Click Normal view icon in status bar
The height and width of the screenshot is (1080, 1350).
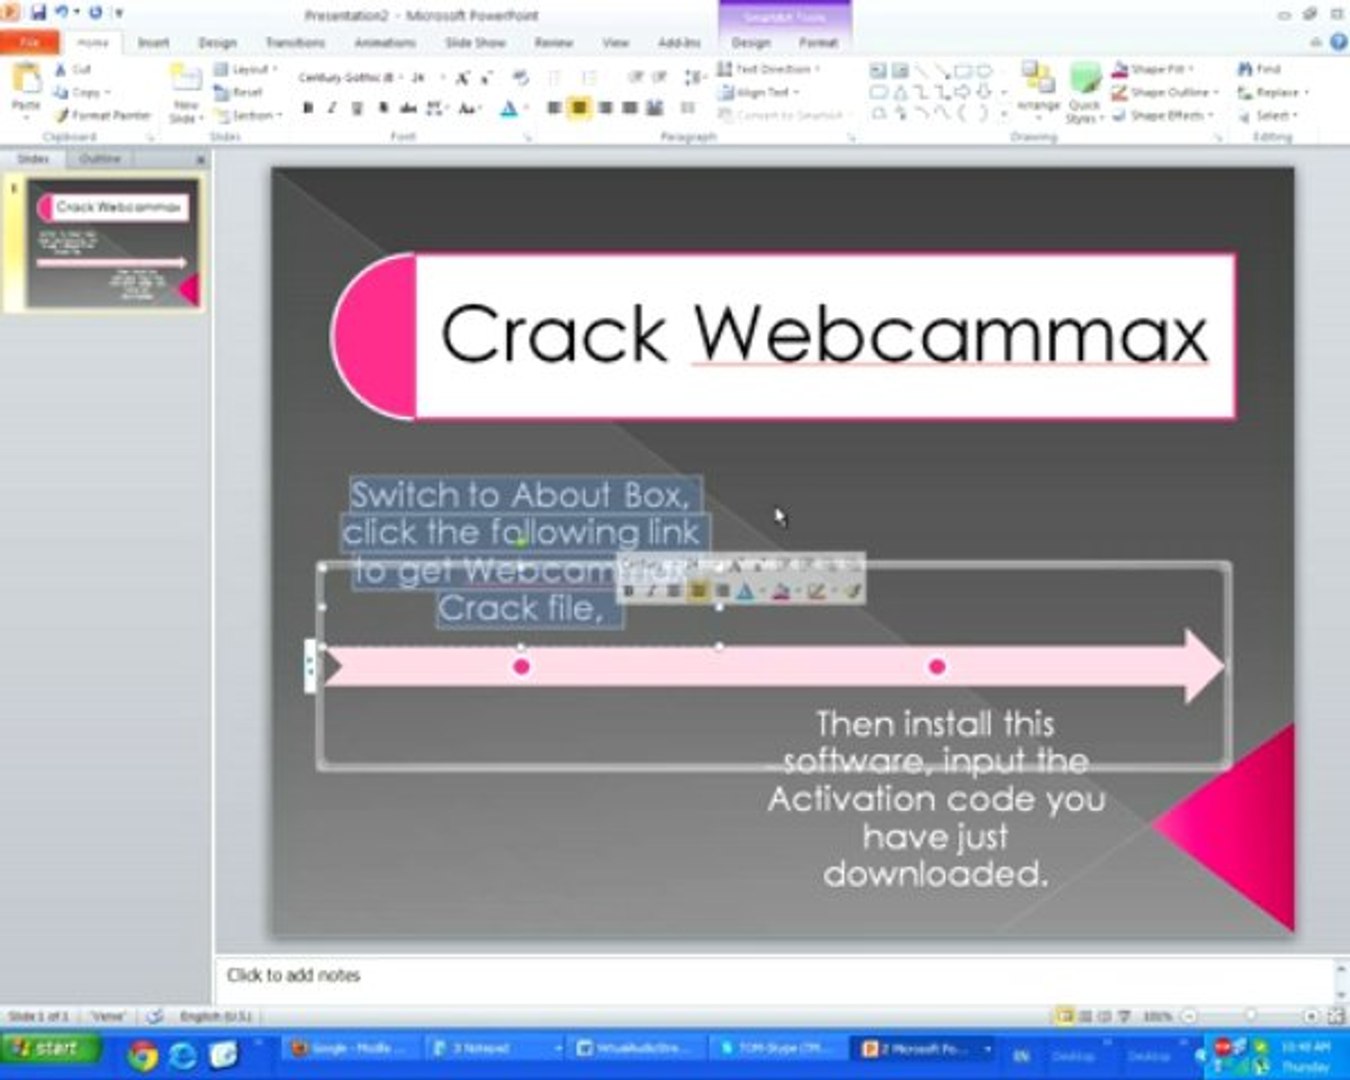1066,1015
